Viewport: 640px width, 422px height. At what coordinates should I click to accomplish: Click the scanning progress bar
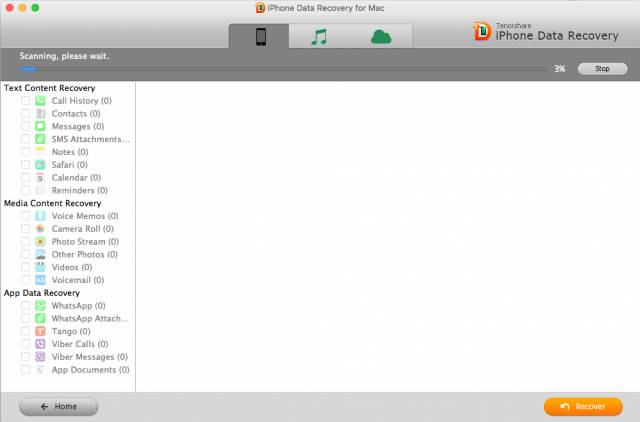[x=283, y=69]
